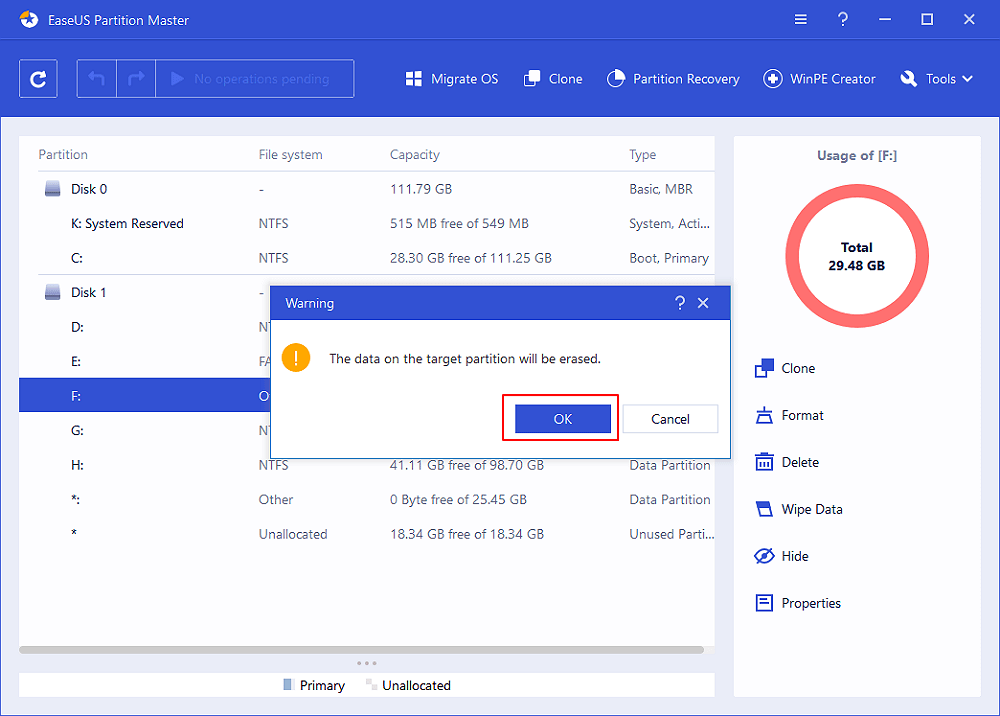Minimize the EaseUS window

(885, 20)
